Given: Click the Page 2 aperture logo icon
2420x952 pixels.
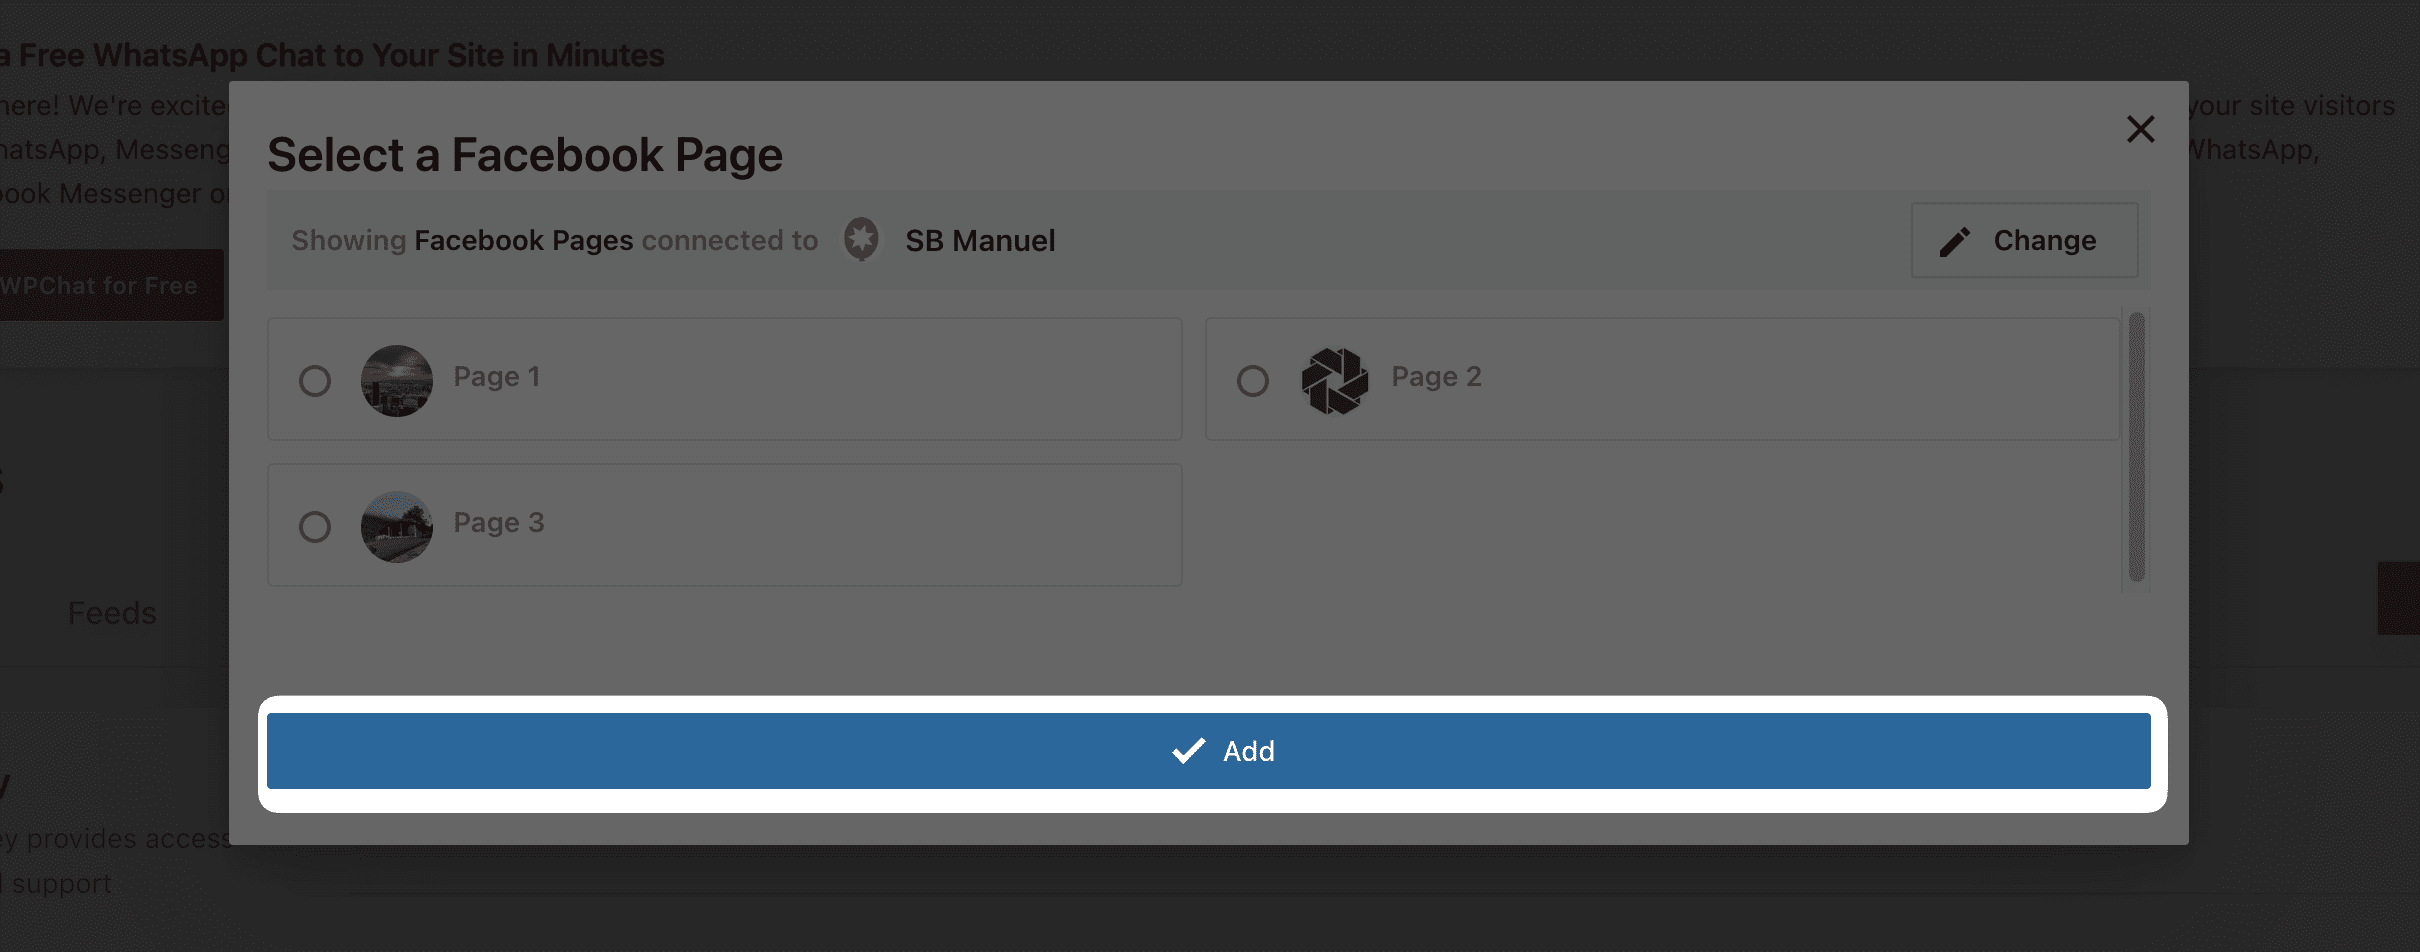Looking at the screenshot, I should point(1335,381).
